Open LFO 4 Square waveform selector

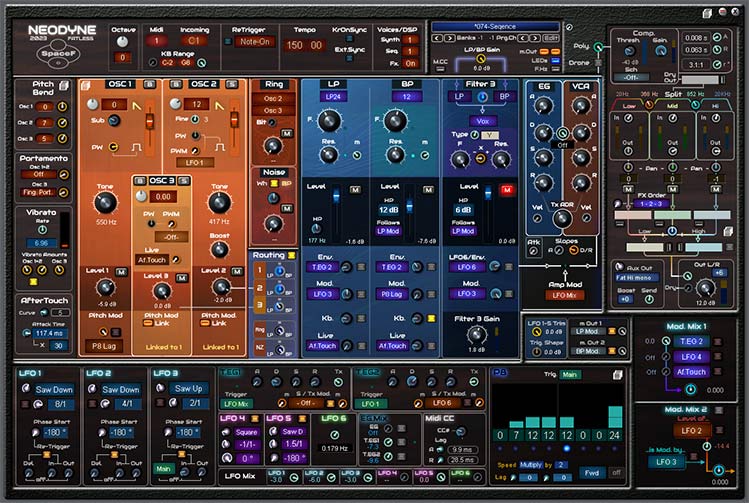246,432
